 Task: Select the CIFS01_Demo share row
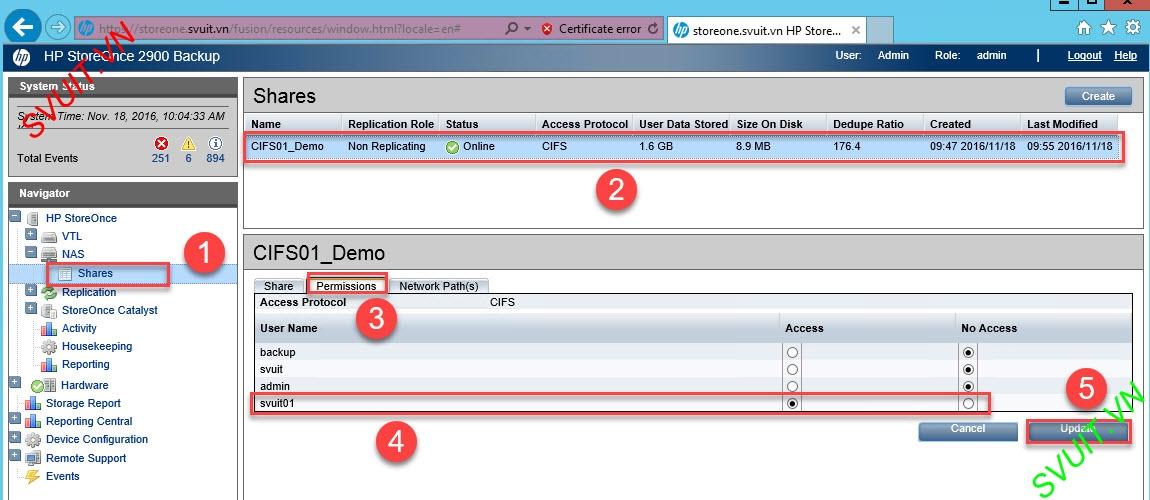682,147
